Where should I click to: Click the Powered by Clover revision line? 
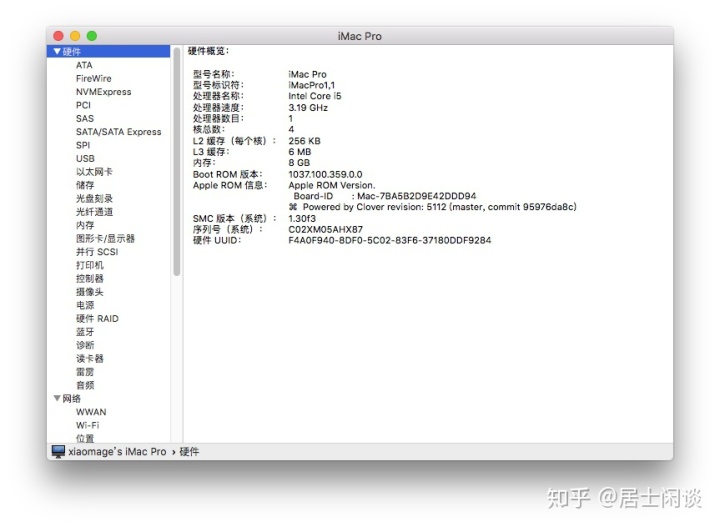[433, 207]
